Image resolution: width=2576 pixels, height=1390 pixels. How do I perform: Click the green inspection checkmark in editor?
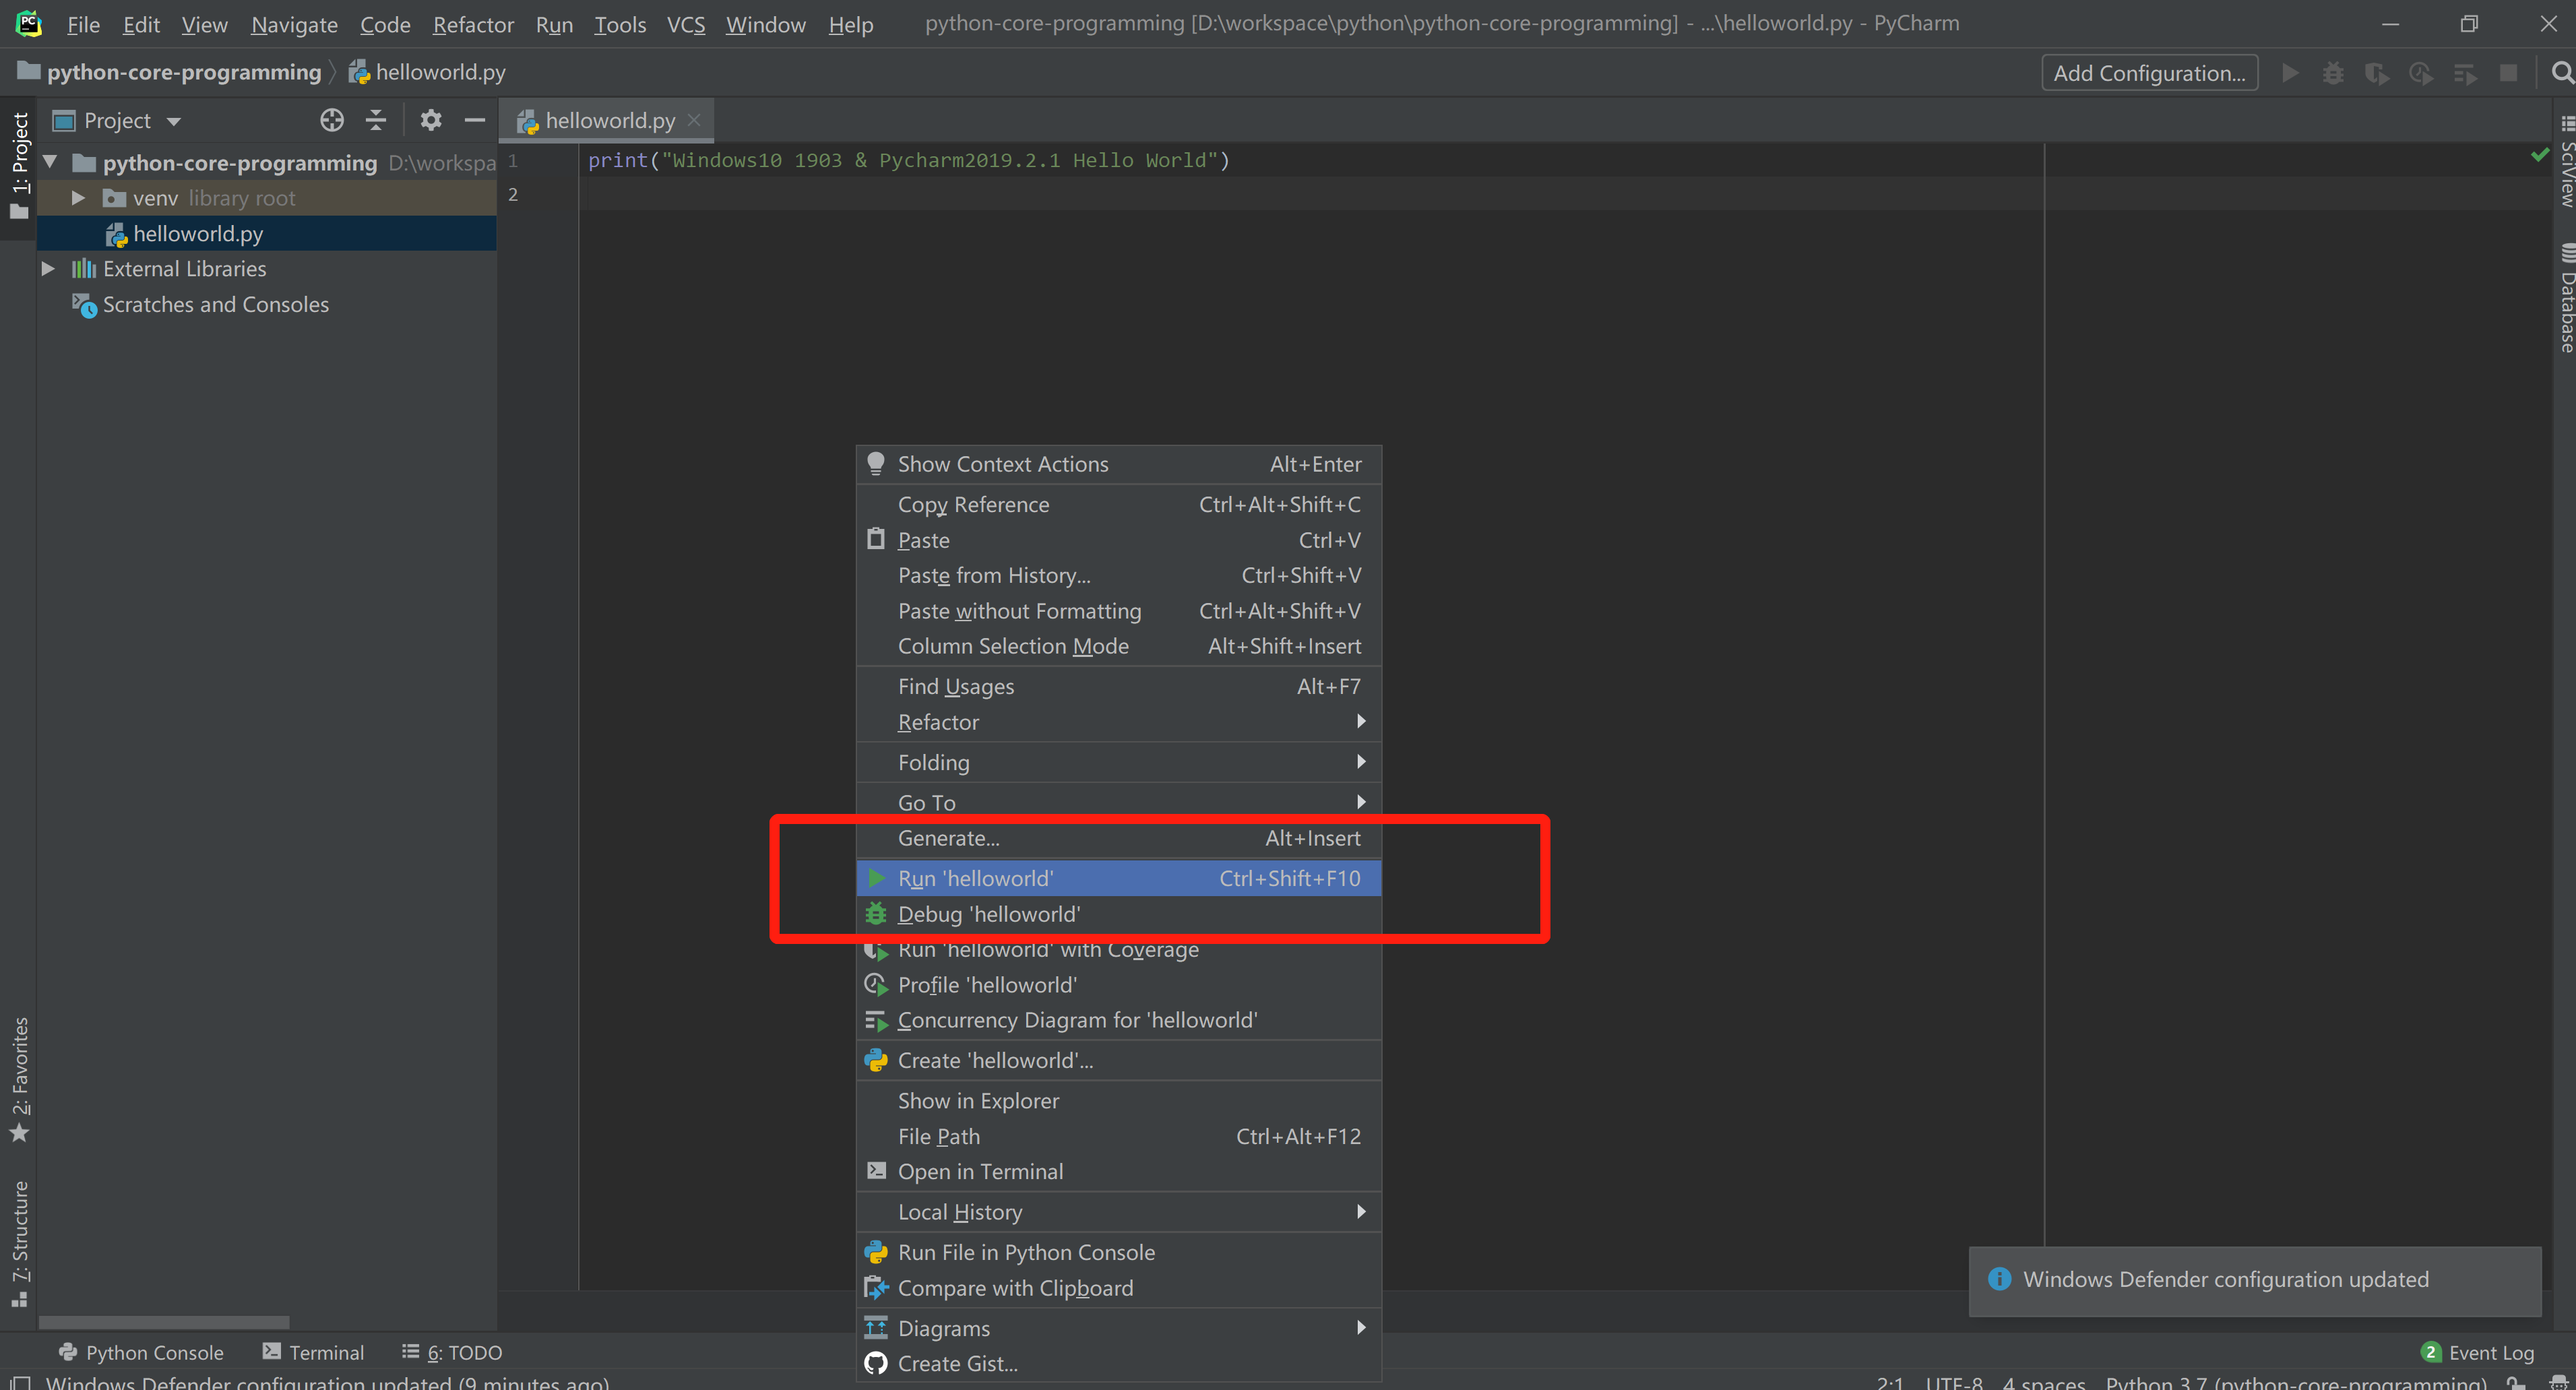[2540, 155]
